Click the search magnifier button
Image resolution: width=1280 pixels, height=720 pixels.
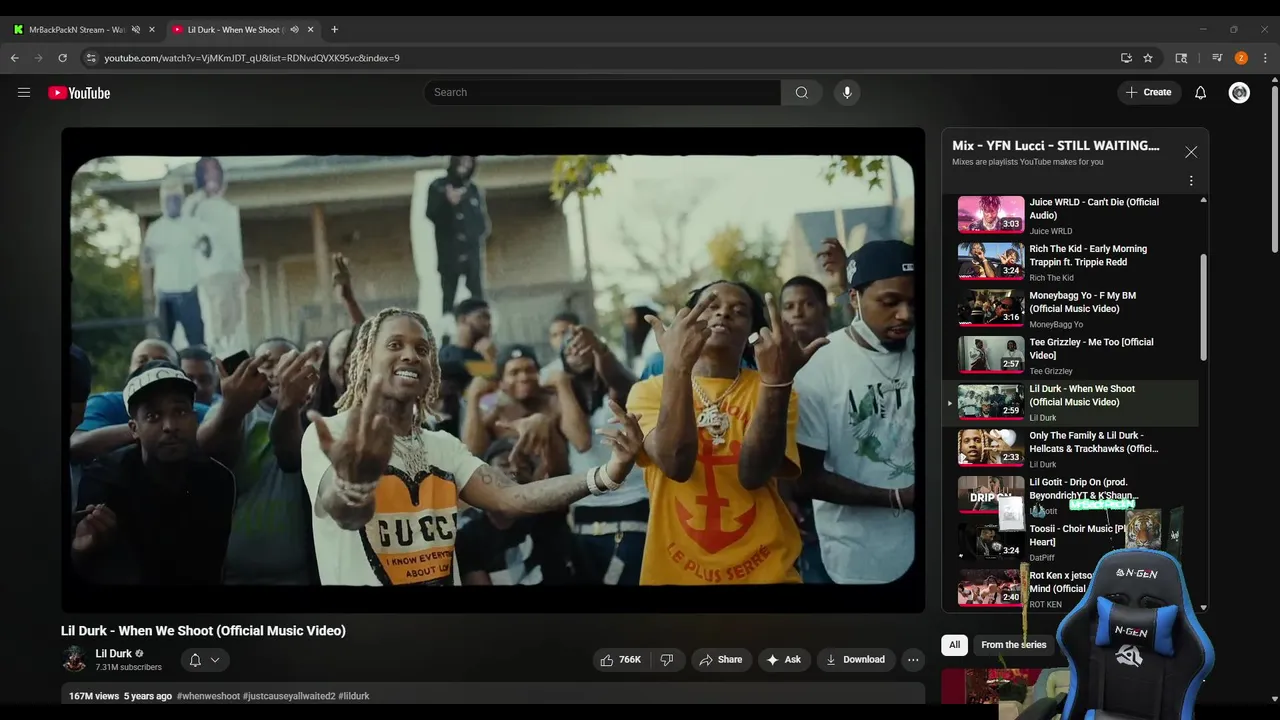801,93
